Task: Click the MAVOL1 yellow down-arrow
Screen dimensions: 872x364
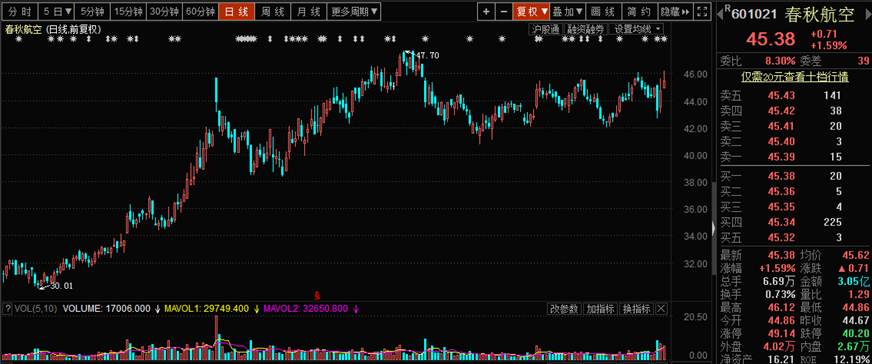Action: [256, 309]
